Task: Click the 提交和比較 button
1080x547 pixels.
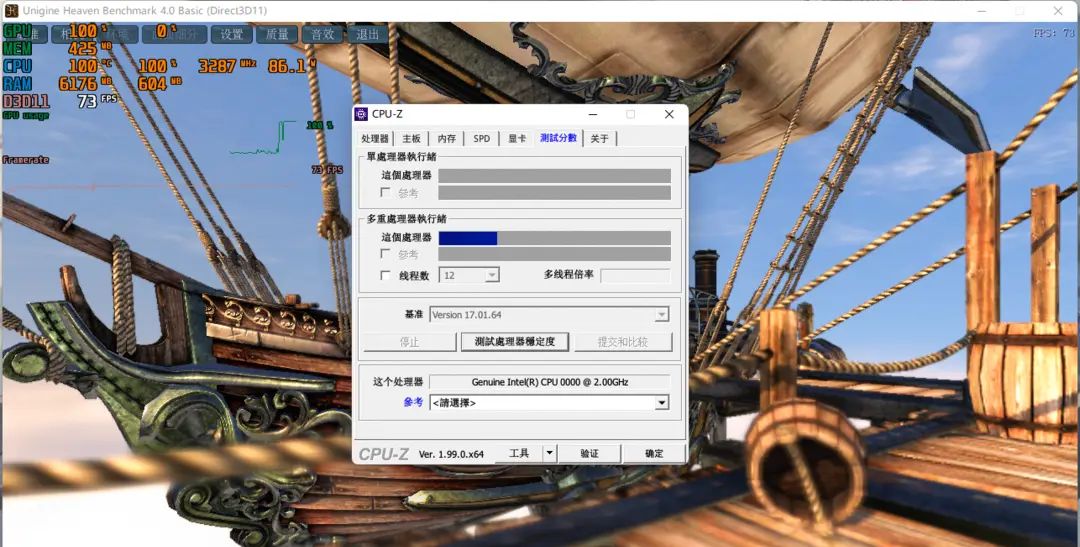Action: click(623, 342)
